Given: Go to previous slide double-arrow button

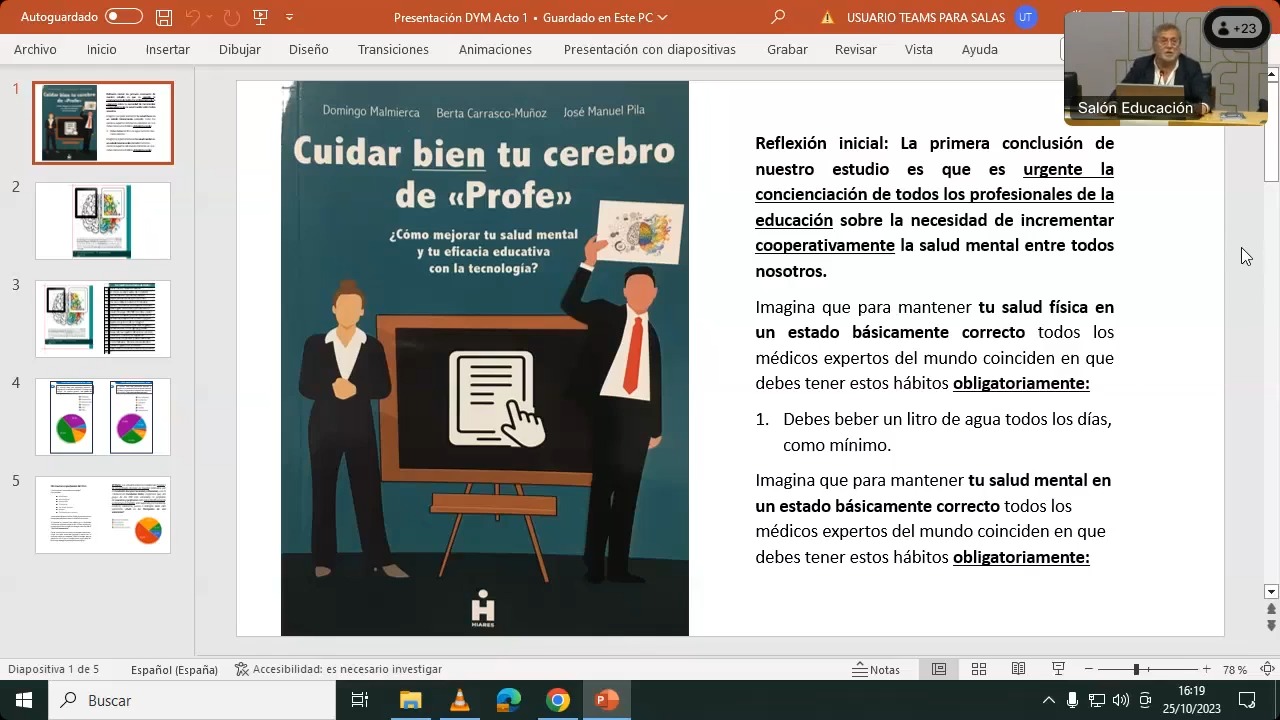Looking at the screenshot, I should (1272, 609).
